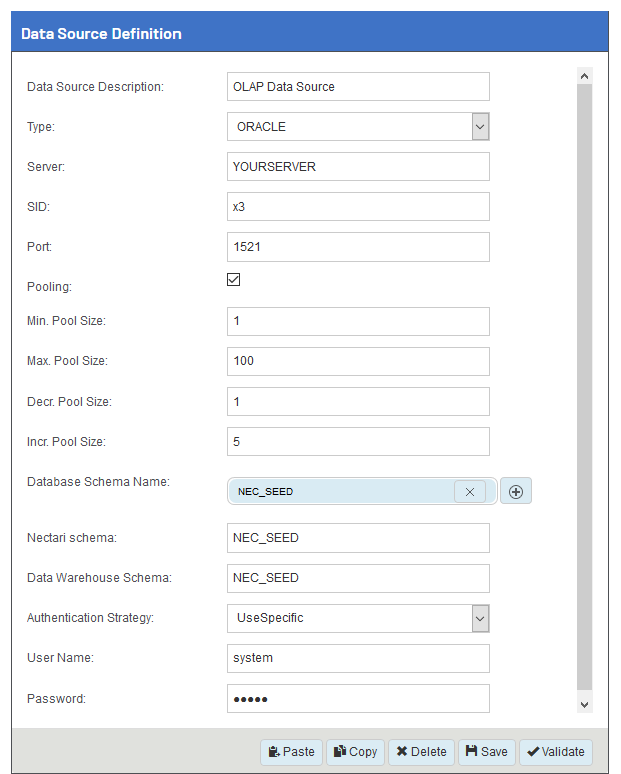The image size is (621, 774).
Task: Click the Paste button
Action: [291, 752]
